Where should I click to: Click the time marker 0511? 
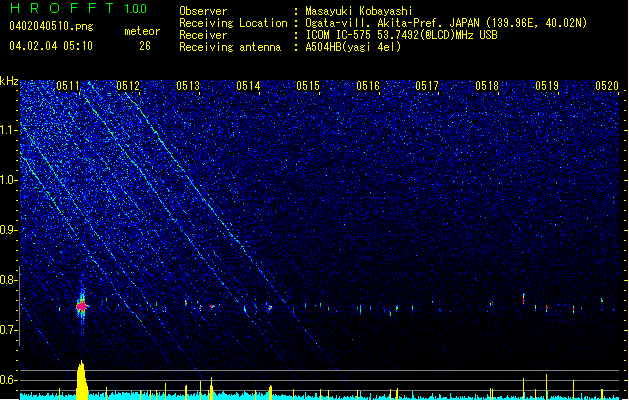point(68,86)
